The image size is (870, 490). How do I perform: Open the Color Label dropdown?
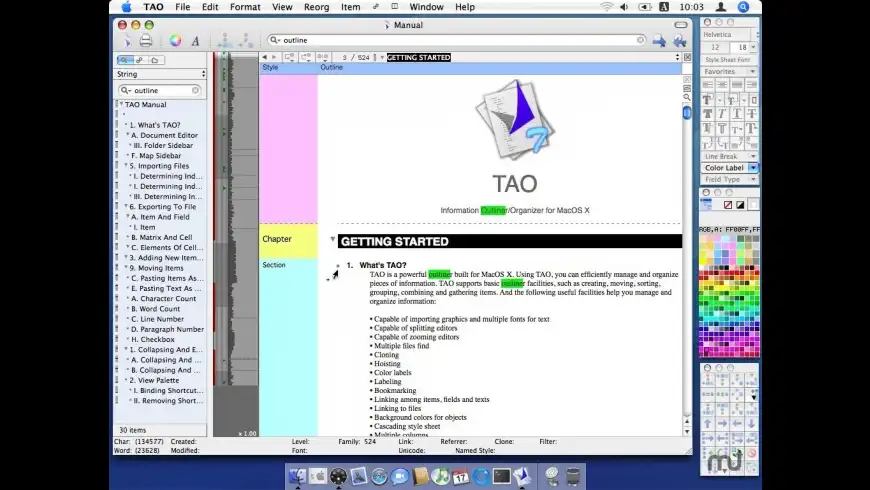tap(729, 168)
